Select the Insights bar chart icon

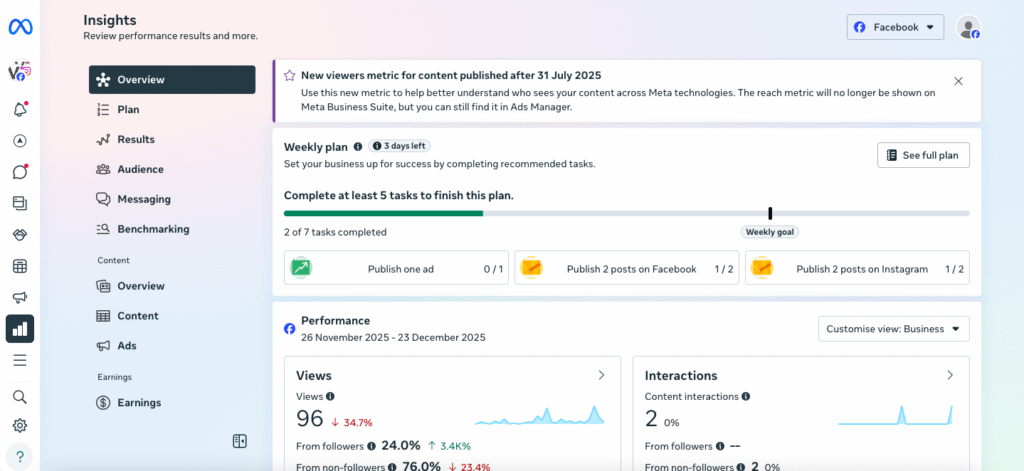20,329
